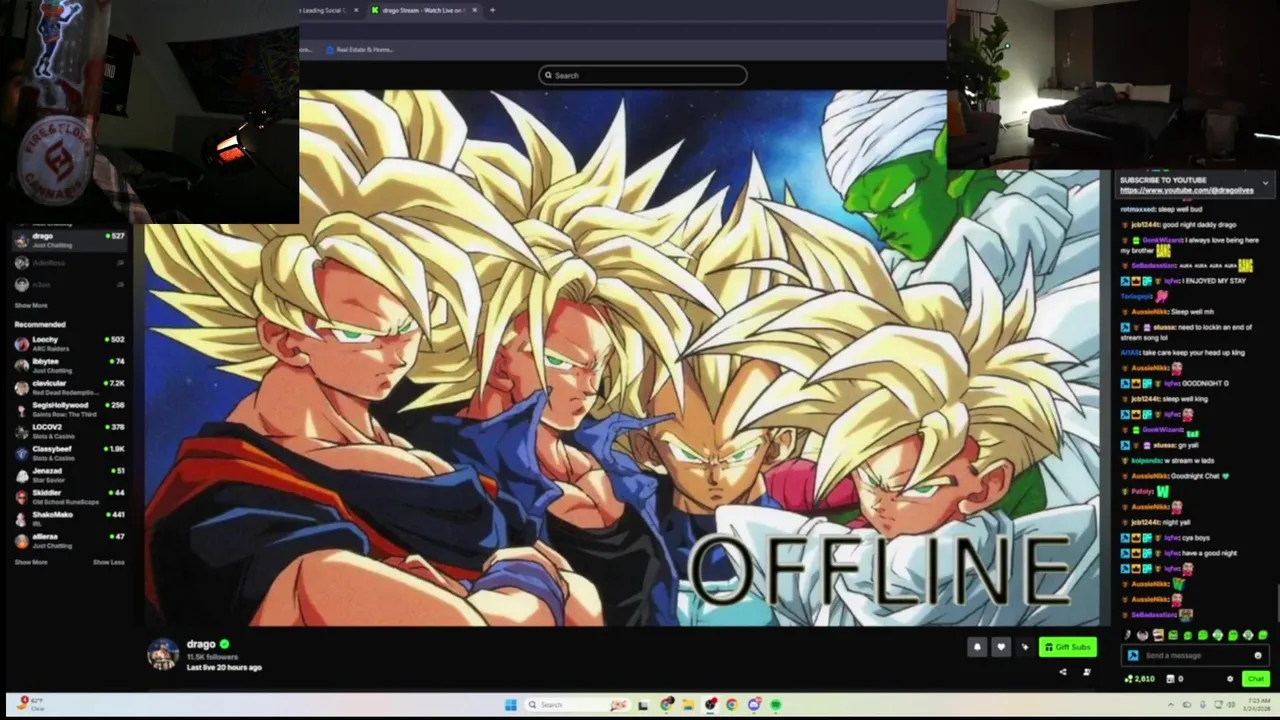This screenshot has height=720, width=1280.
Task: Open File Explorer from the taskbar
Action: (688, 705)
